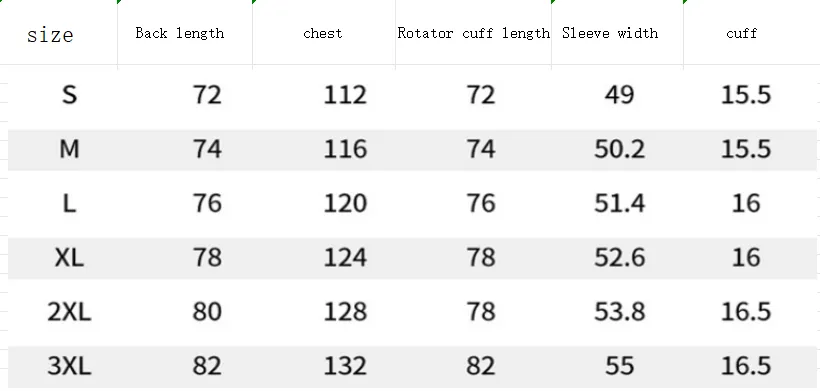Select the 'chest' column header

click(x=323, y=33)
